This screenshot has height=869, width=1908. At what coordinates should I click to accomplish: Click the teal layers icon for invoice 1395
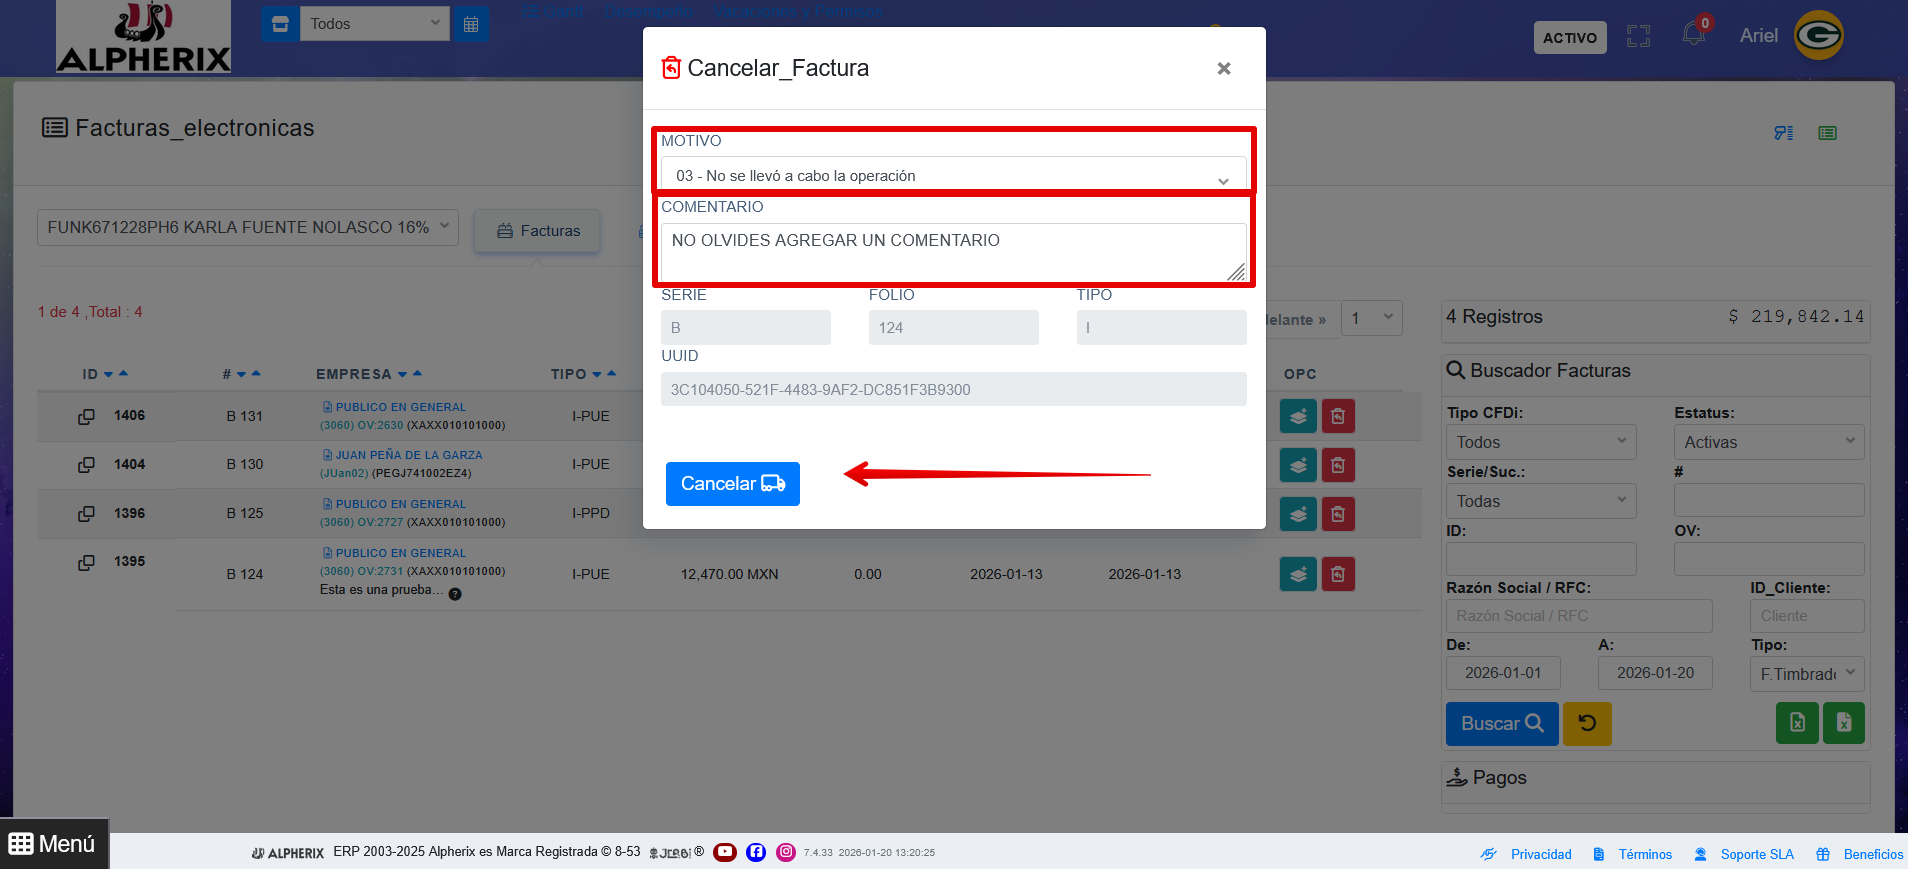1298,574
